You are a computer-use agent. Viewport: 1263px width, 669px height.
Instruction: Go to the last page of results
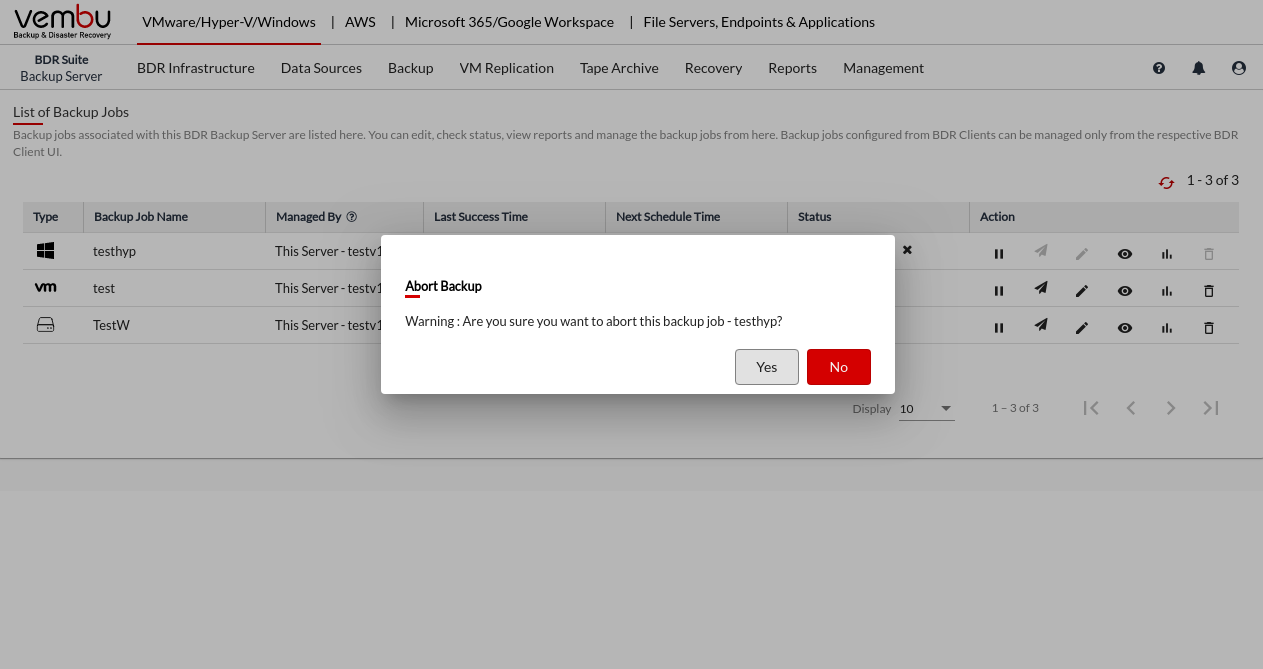pos(1210,408)
